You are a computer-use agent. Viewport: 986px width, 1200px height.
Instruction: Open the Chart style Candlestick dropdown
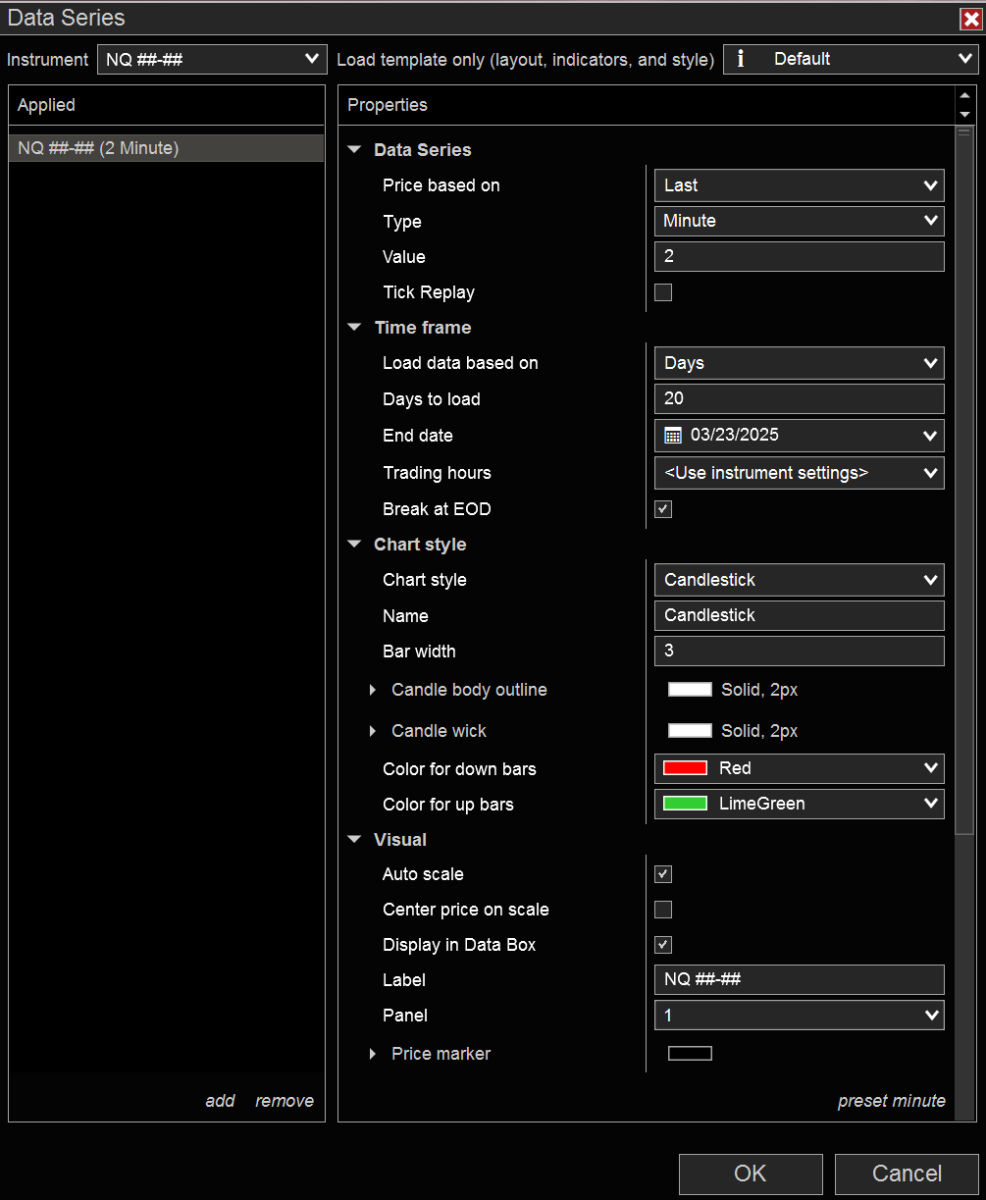click(799, 580)
